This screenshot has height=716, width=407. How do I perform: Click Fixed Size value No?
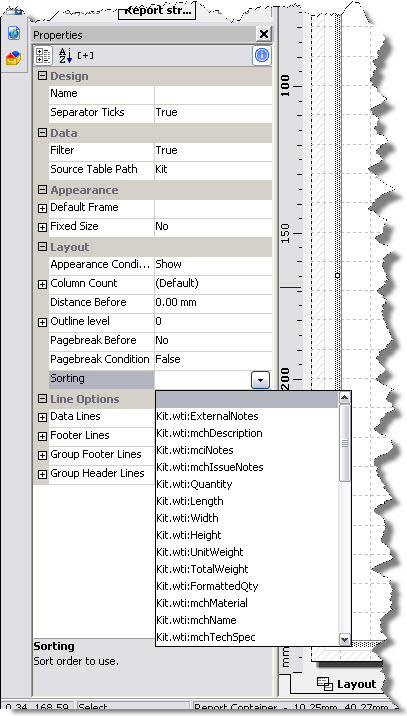tap(213, 226)
